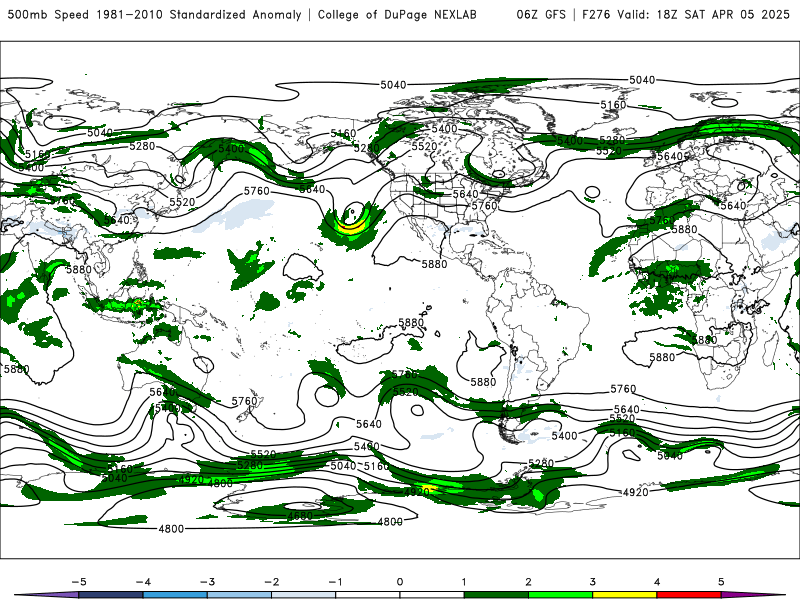
Task: Click the red 4 to 5 colorbar segment
Action: pos(689,595)
